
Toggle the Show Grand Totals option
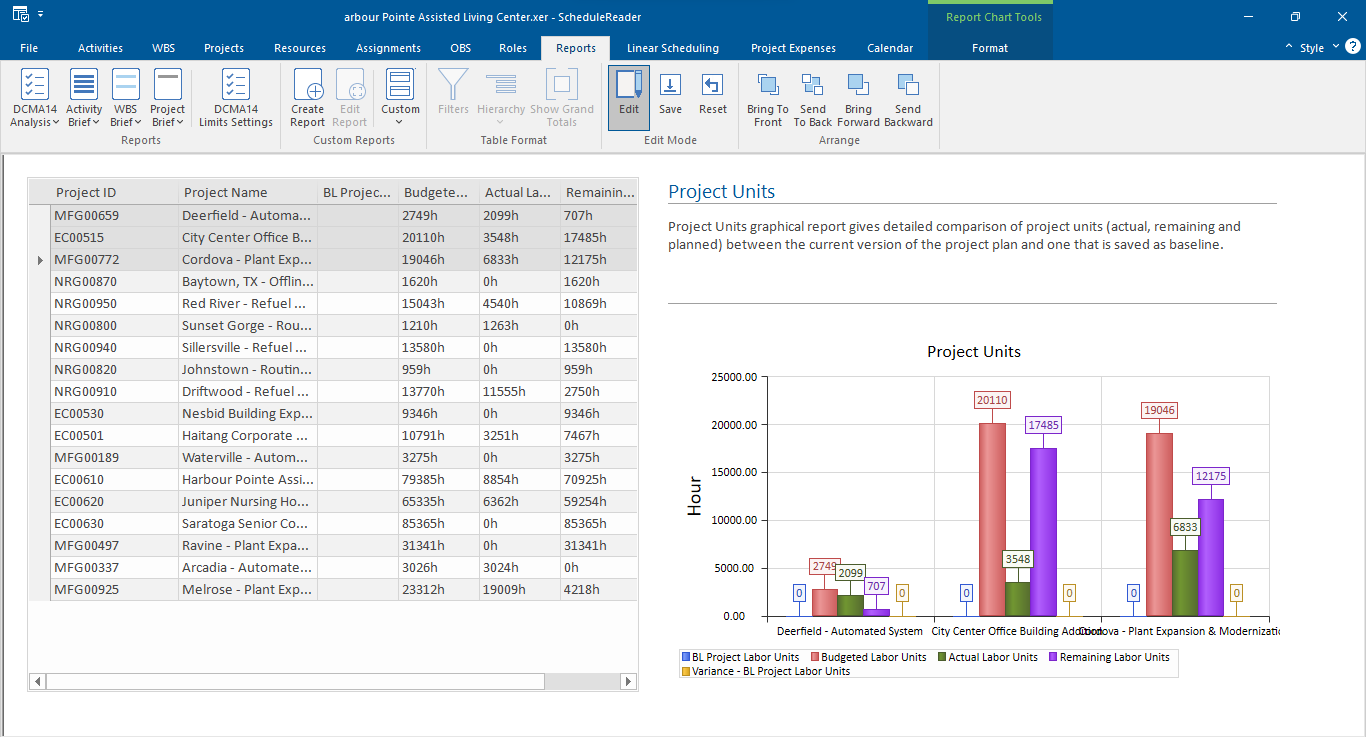pyautogui.click(x=561, y=97)
